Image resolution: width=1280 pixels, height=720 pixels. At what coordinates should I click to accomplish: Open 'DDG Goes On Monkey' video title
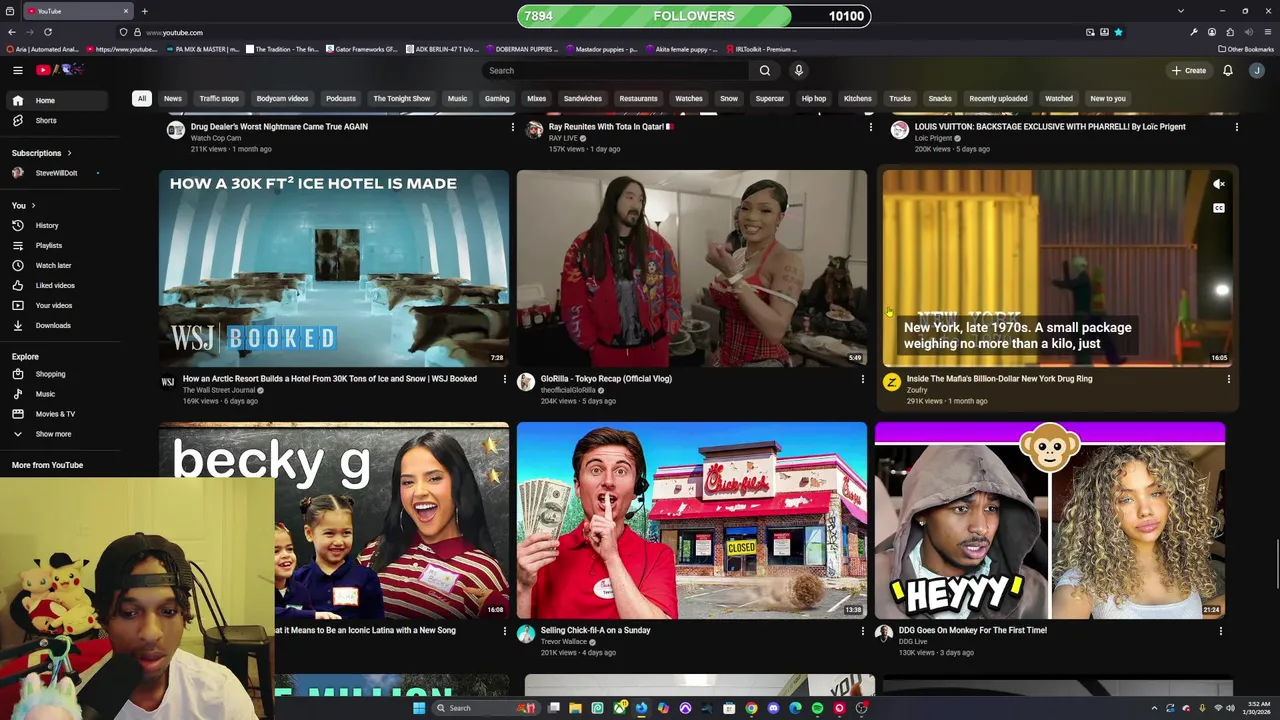[973, 630]
